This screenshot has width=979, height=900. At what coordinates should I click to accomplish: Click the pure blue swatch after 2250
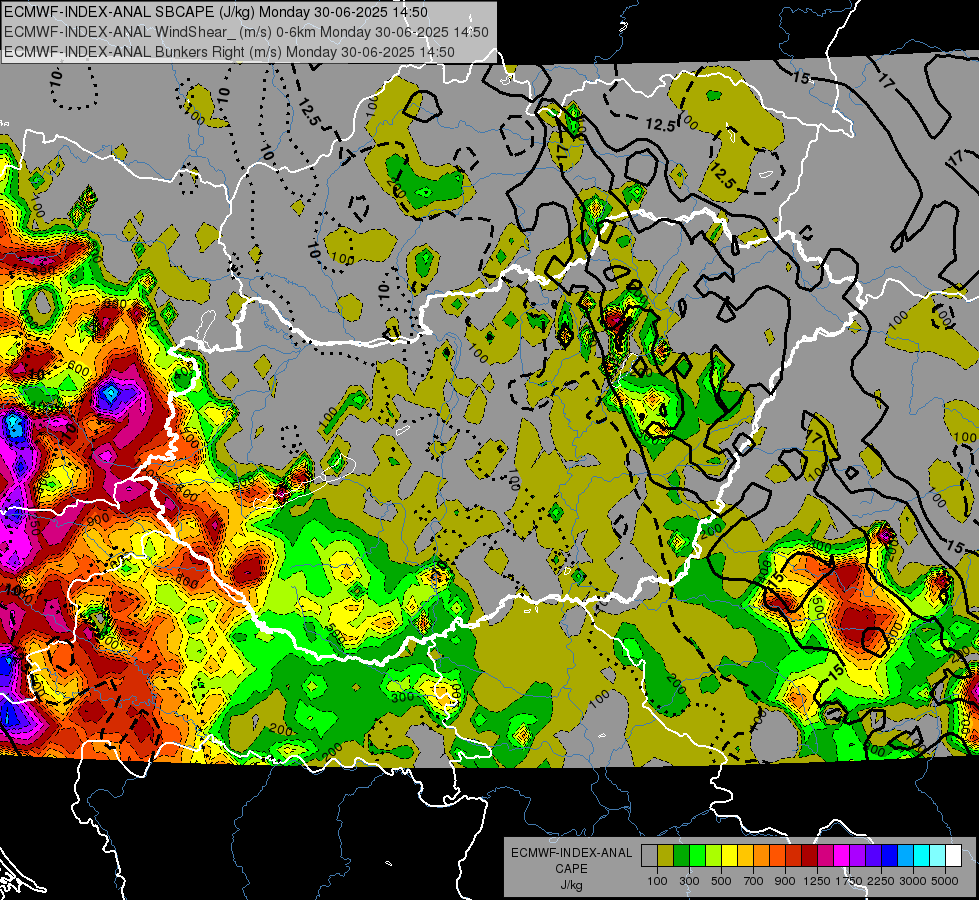click(890, 856)
